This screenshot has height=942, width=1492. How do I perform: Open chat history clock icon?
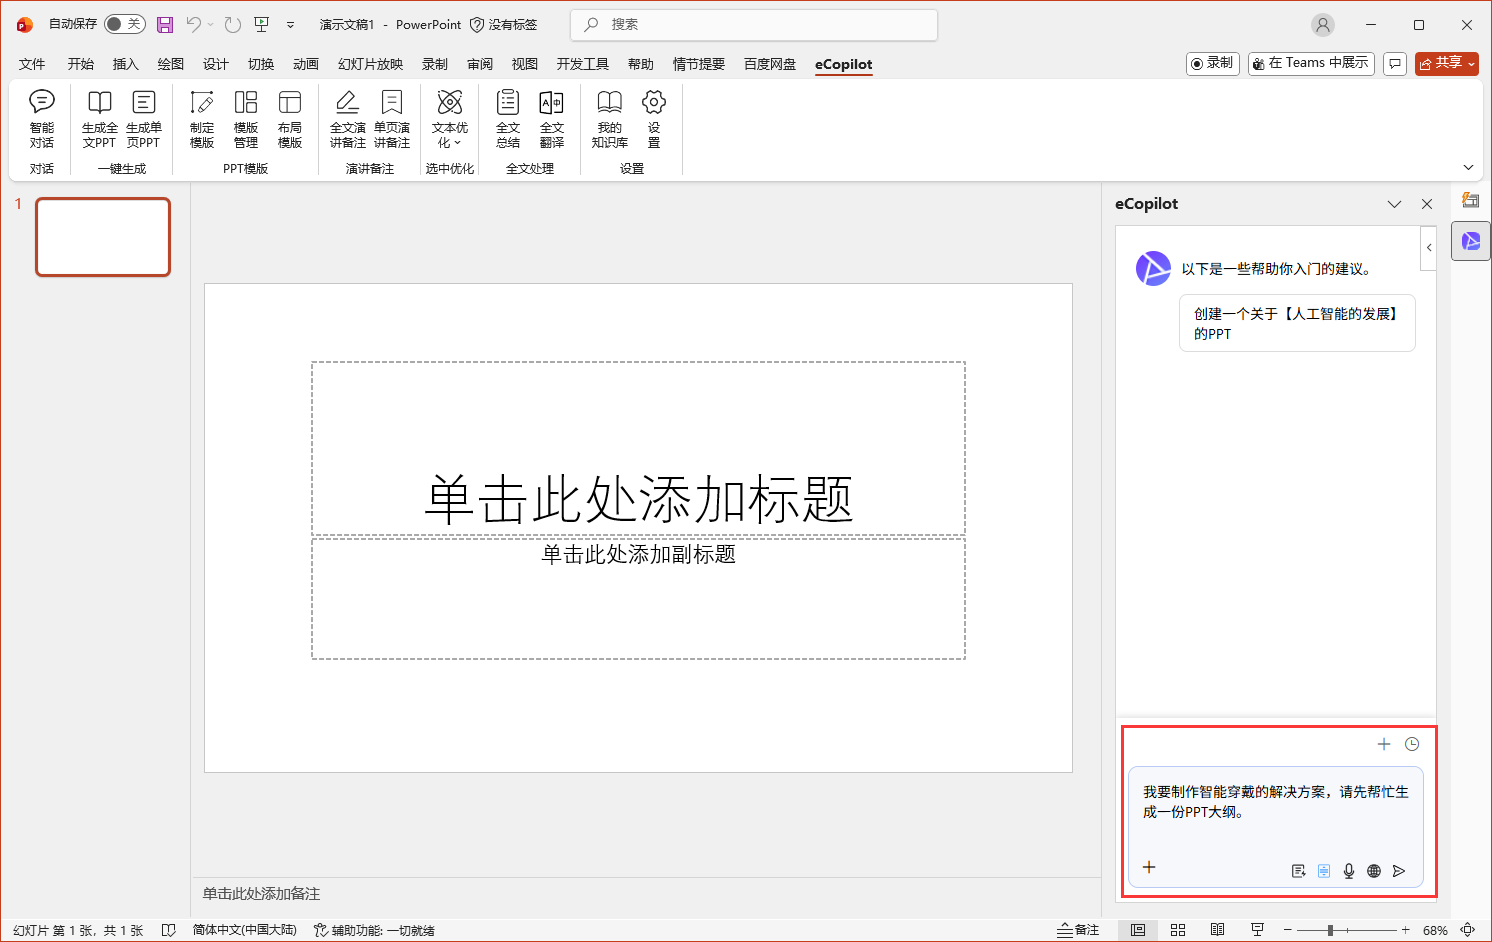click(x=1412, y=744)
